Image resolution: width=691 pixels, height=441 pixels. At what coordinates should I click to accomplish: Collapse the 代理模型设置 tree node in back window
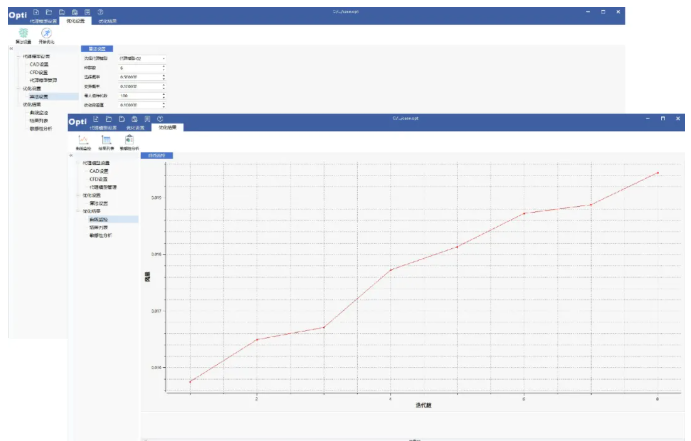tap(18, 56)
